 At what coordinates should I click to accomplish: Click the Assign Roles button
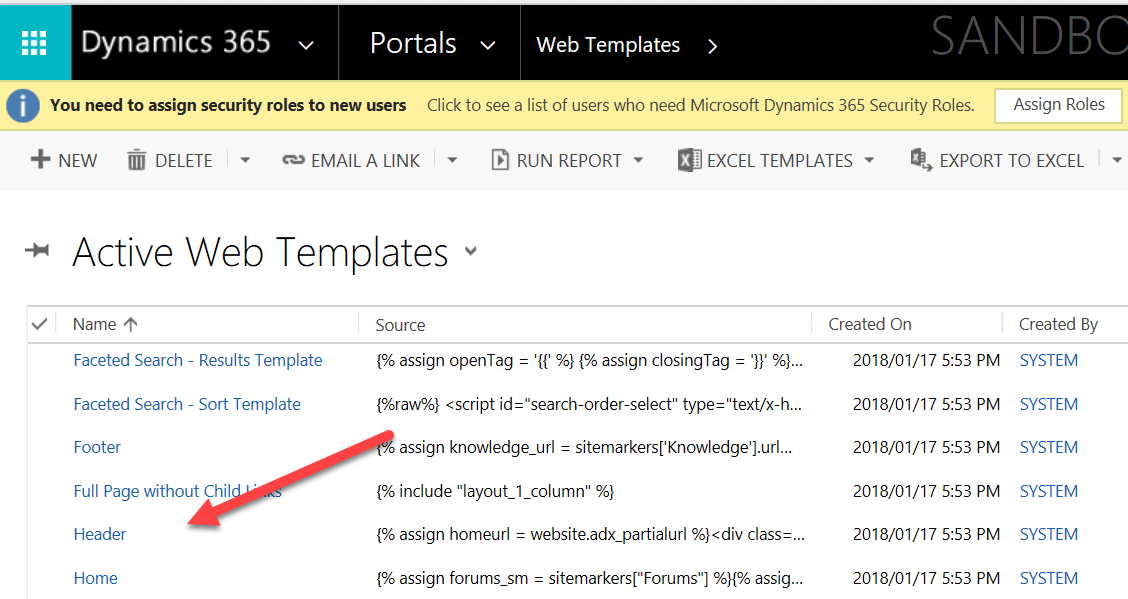click(1058, 105)
